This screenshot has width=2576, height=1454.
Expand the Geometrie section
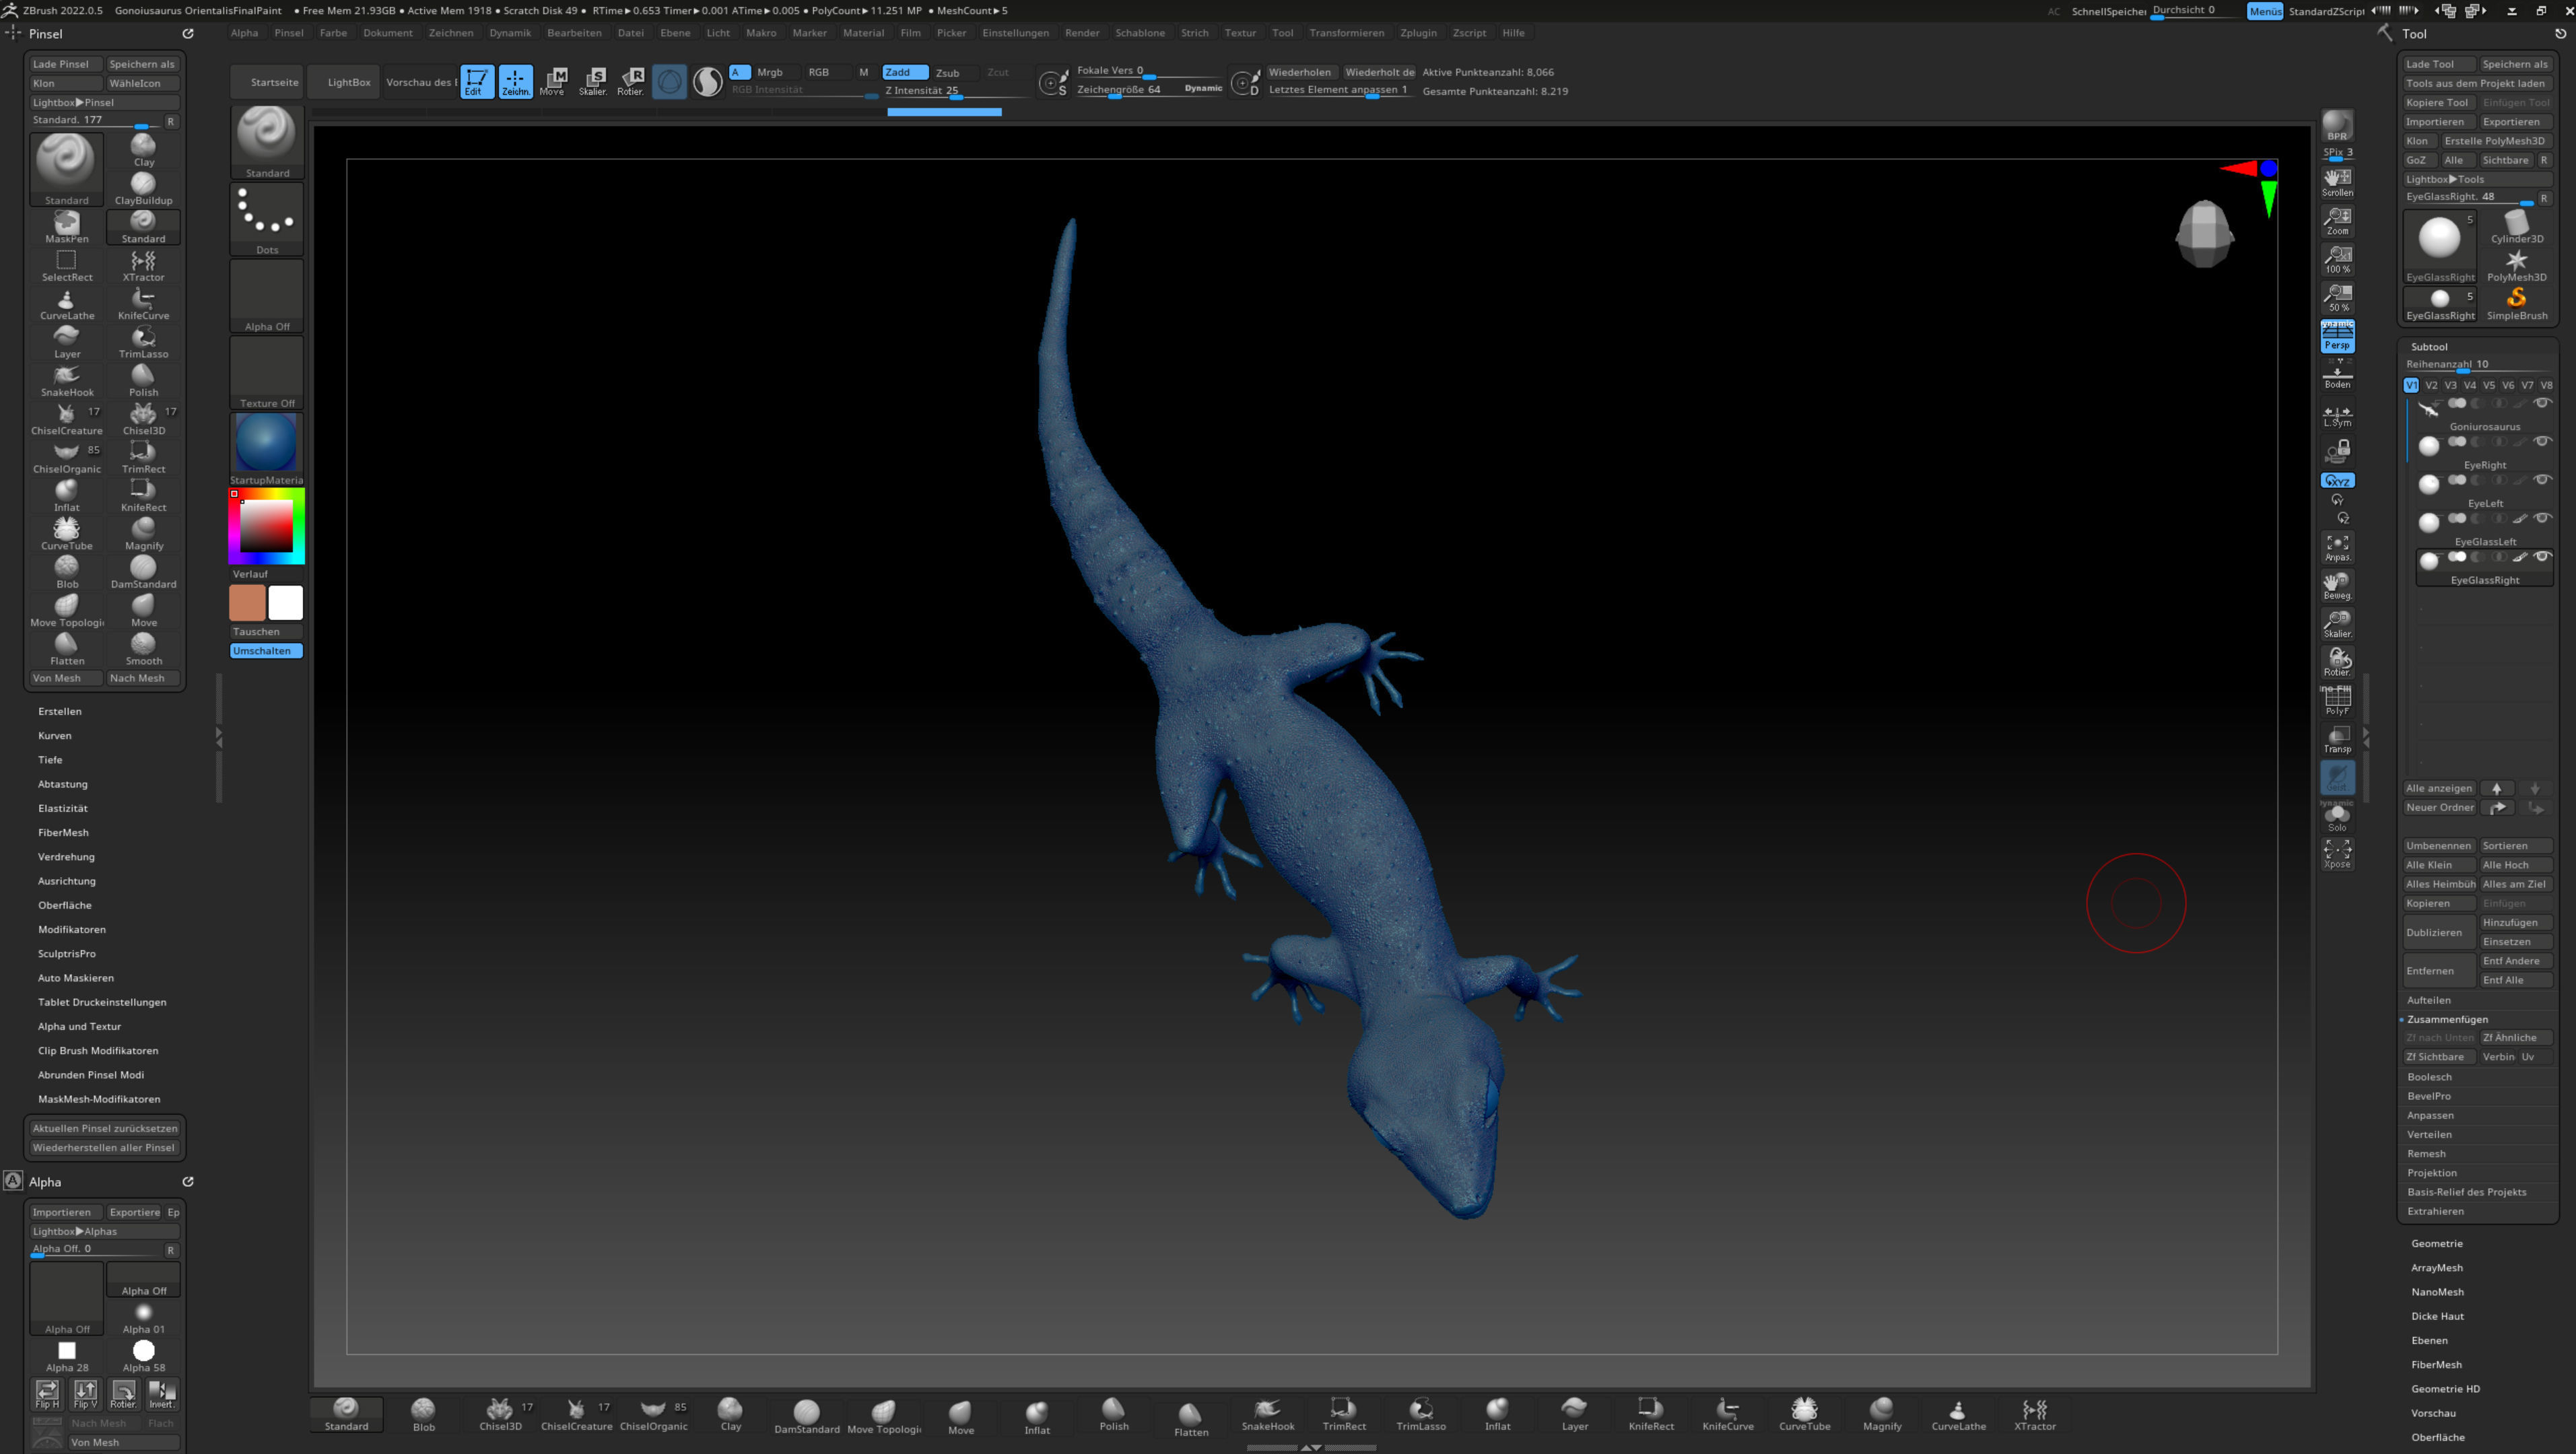[x=2436, y=1243]
